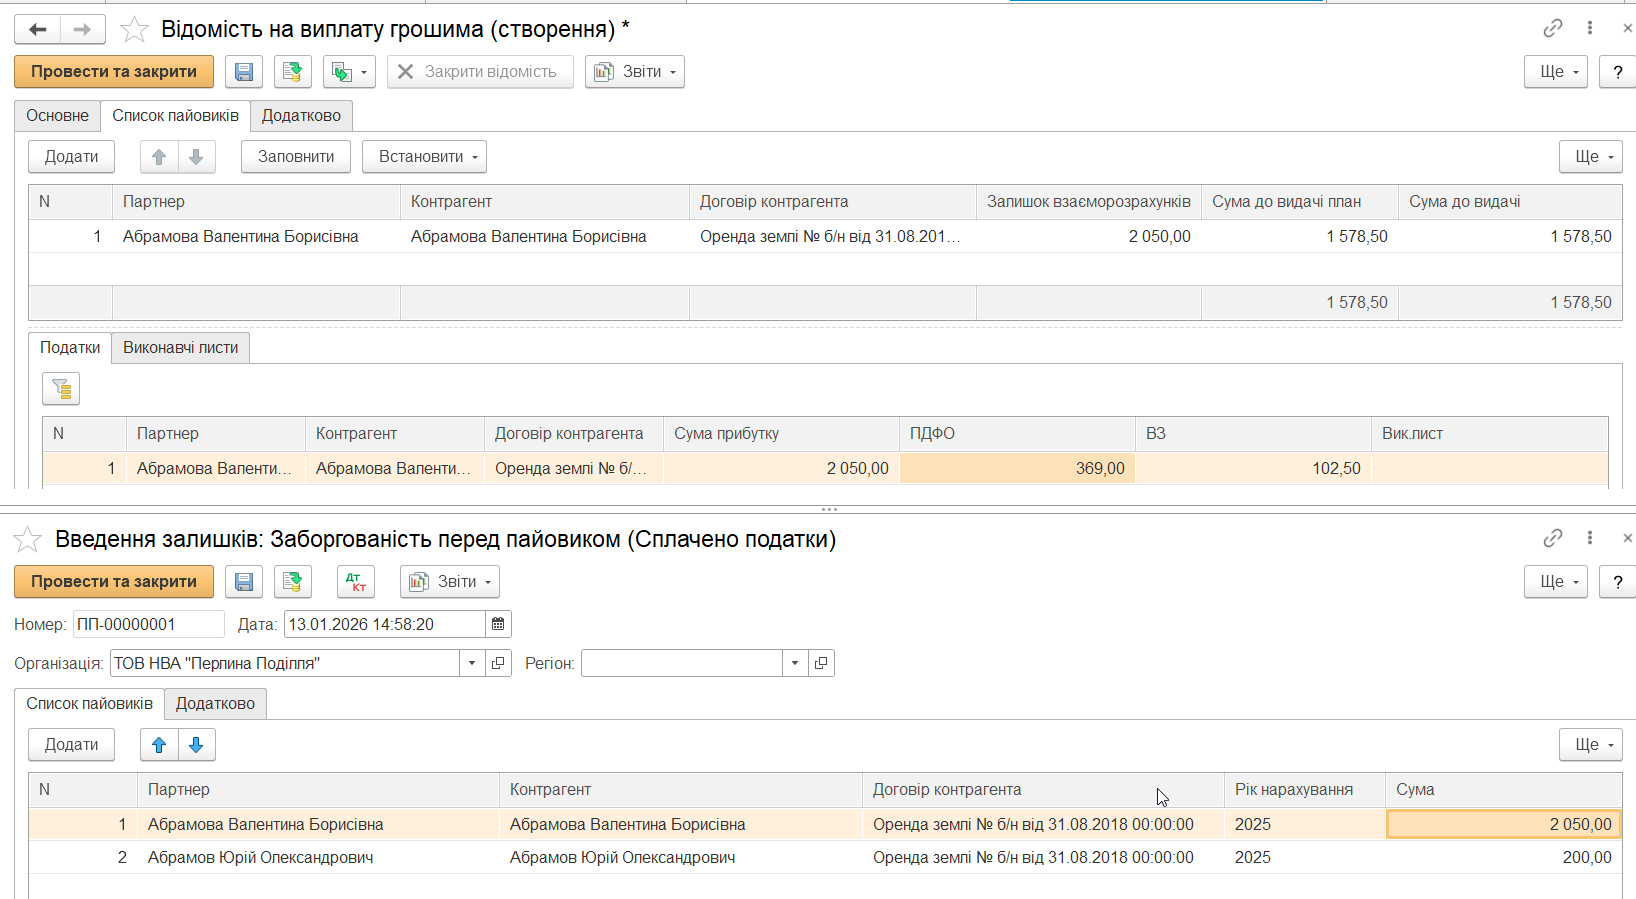
Task: Switch to the Основне tab
Action: coord(58,116)
